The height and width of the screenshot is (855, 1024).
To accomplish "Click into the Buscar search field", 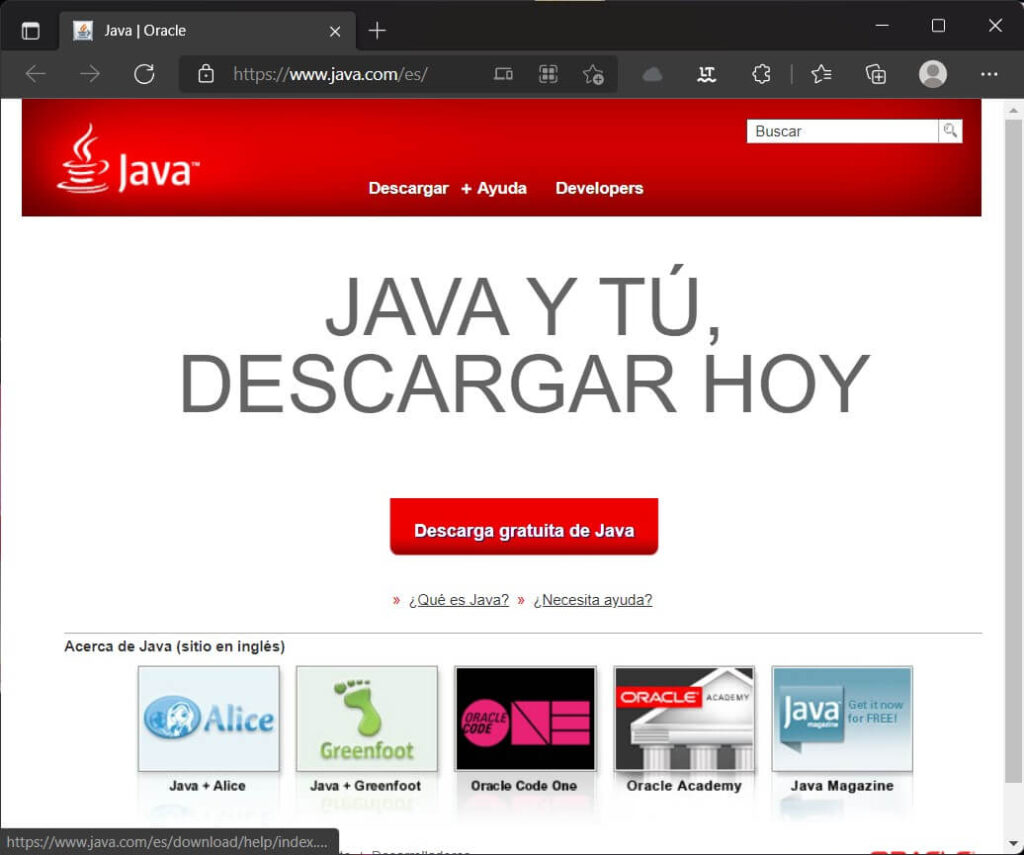I will click(x=842, y=131).
